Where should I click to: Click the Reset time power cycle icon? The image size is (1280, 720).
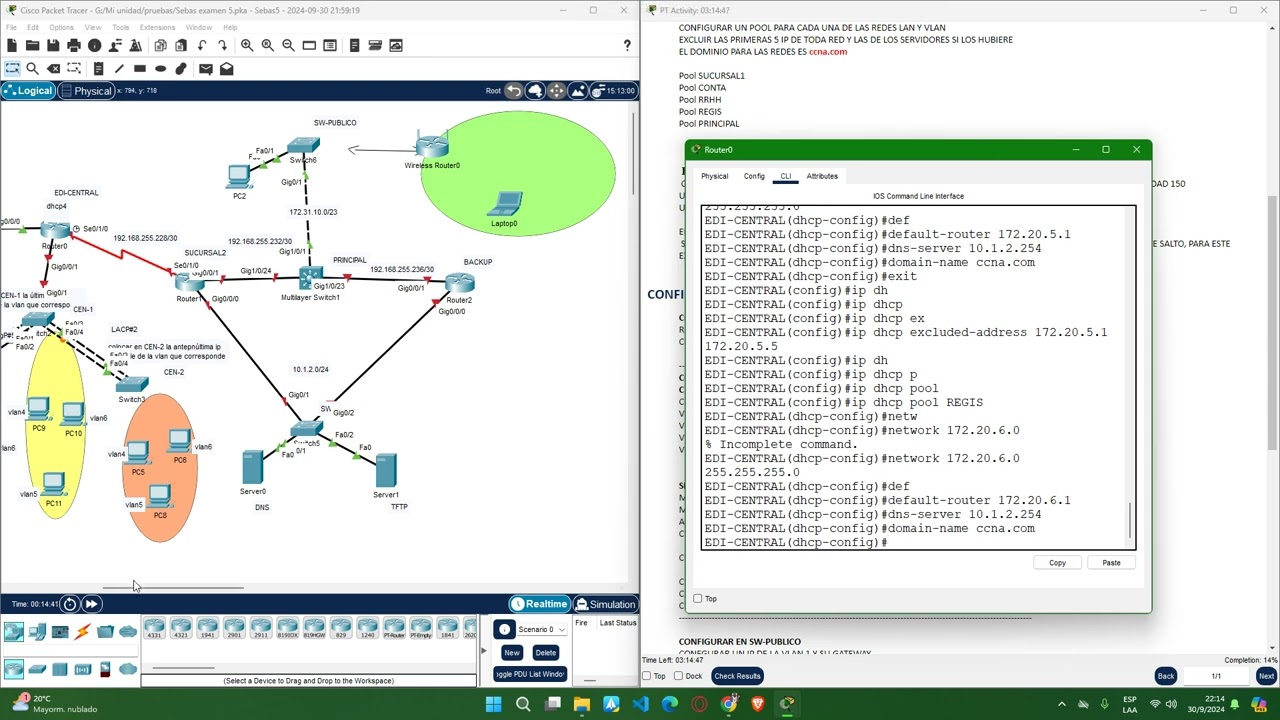[69, 604]
